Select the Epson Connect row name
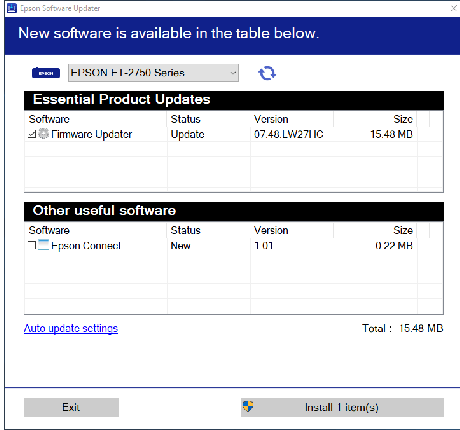The width and height of the screenshot is (460, 430). 86,246
